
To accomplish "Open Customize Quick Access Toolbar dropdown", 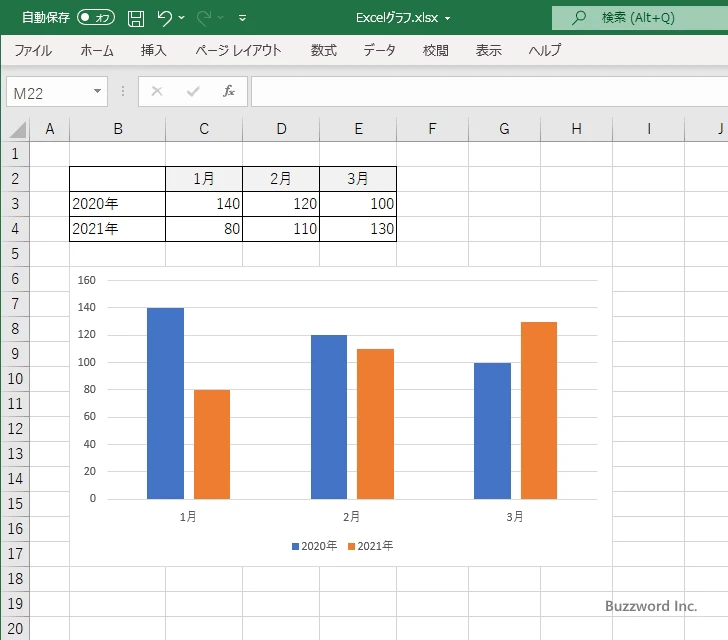I will click(x=242, y=19).
